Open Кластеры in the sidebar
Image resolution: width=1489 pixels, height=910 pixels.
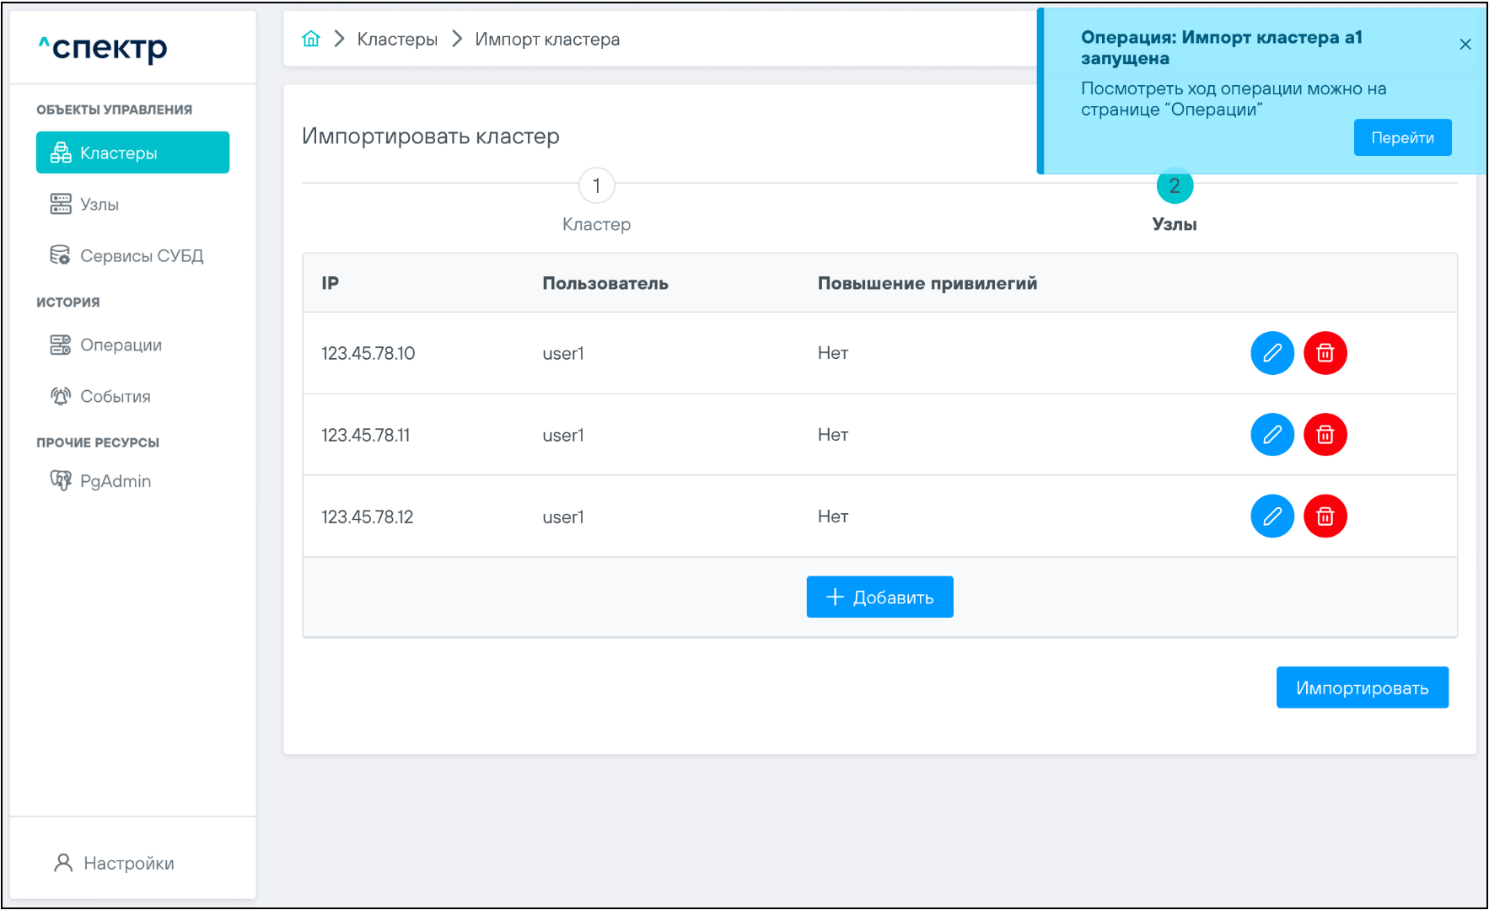point(133,153)
